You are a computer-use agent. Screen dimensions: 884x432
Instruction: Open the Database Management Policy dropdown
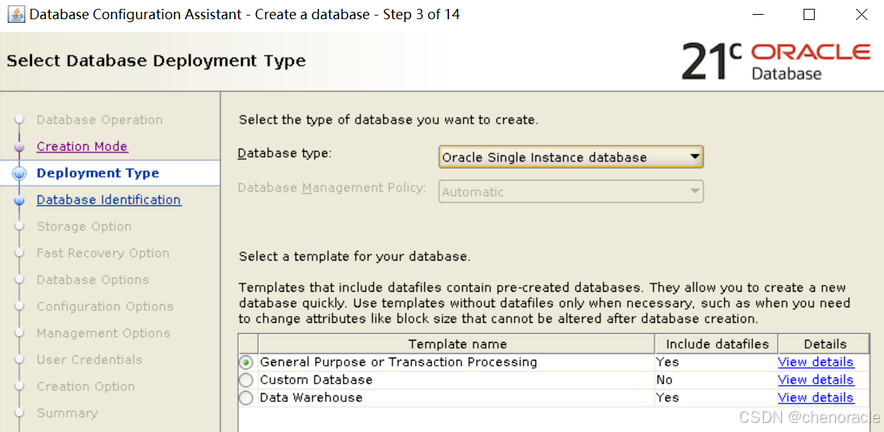(571, 192)
